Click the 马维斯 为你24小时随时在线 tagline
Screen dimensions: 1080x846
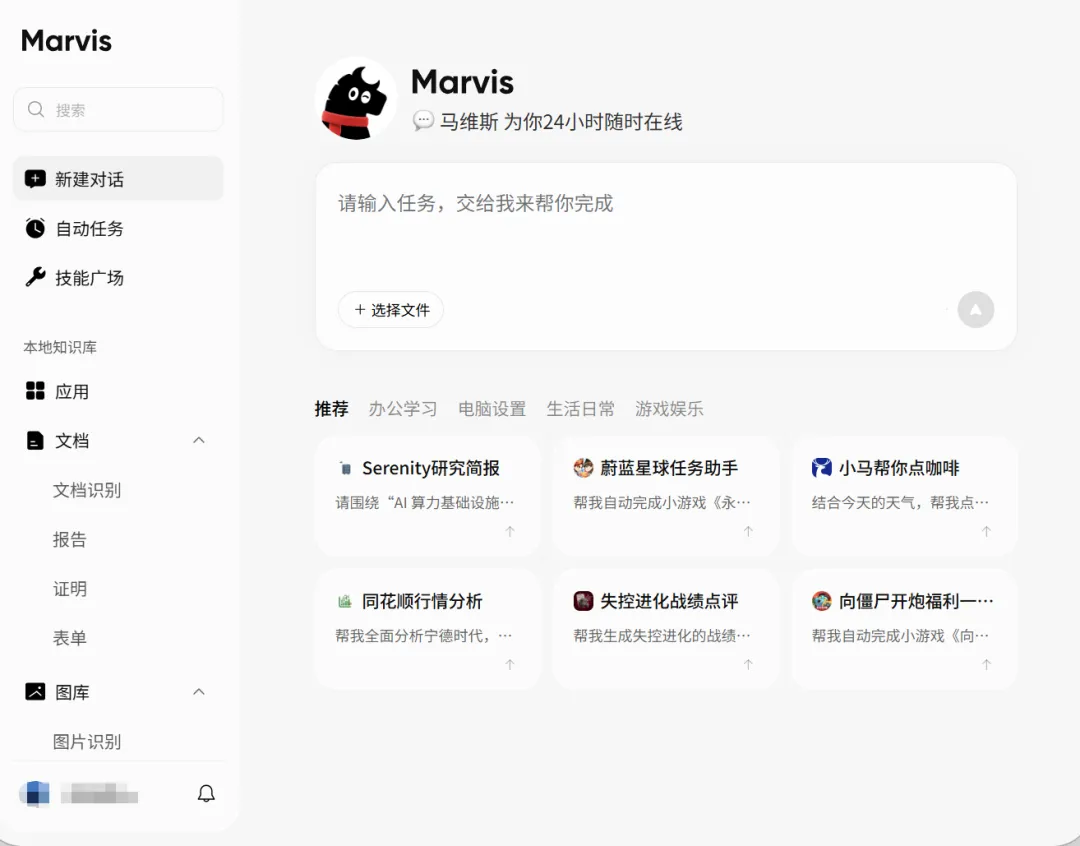tap(561, 122)
